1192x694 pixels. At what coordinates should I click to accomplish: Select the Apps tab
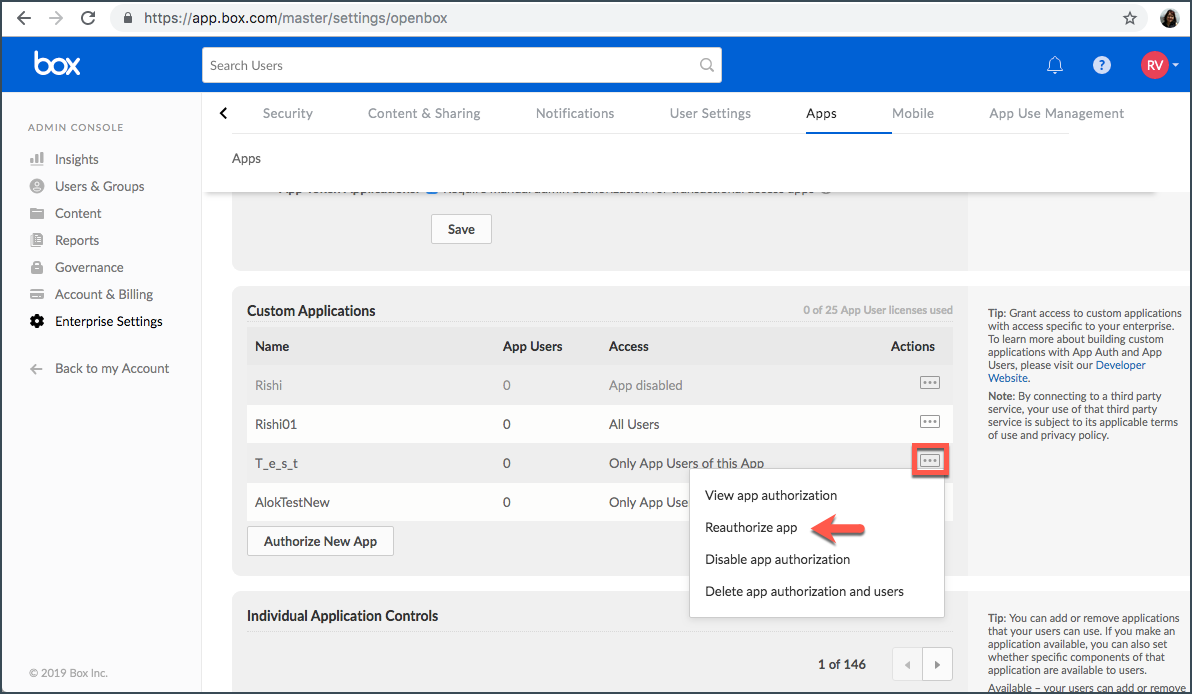(821, 113)
